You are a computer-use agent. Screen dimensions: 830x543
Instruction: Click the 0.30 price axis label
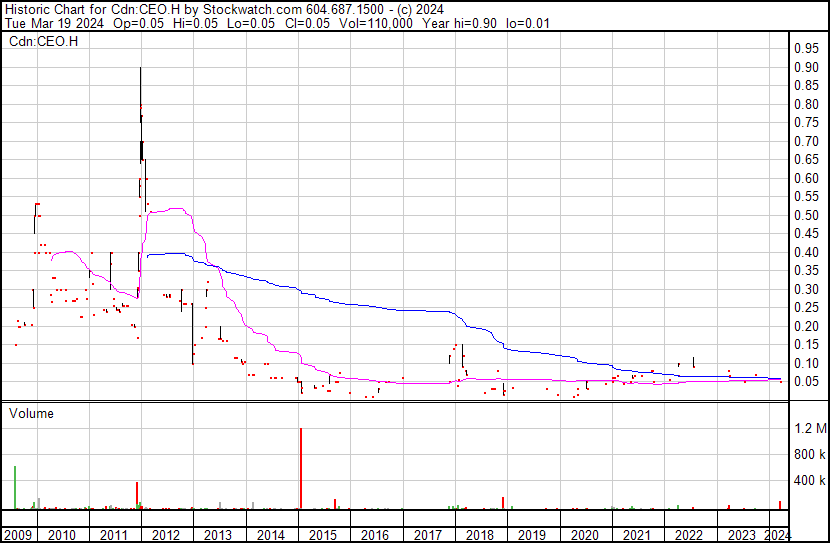(807, 289)
